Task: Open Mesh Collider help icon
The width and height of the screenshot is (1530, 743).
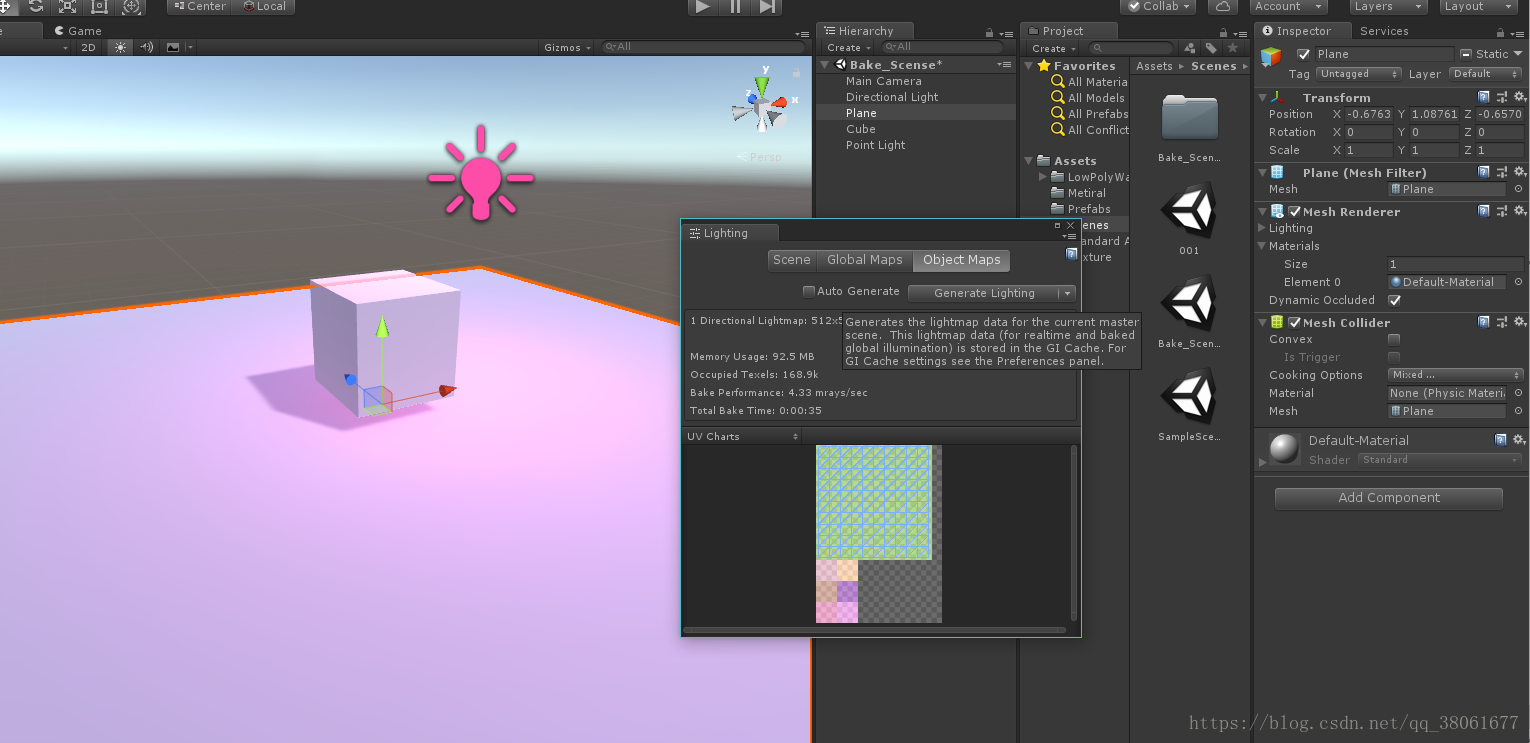Action: pos(1484,322)
